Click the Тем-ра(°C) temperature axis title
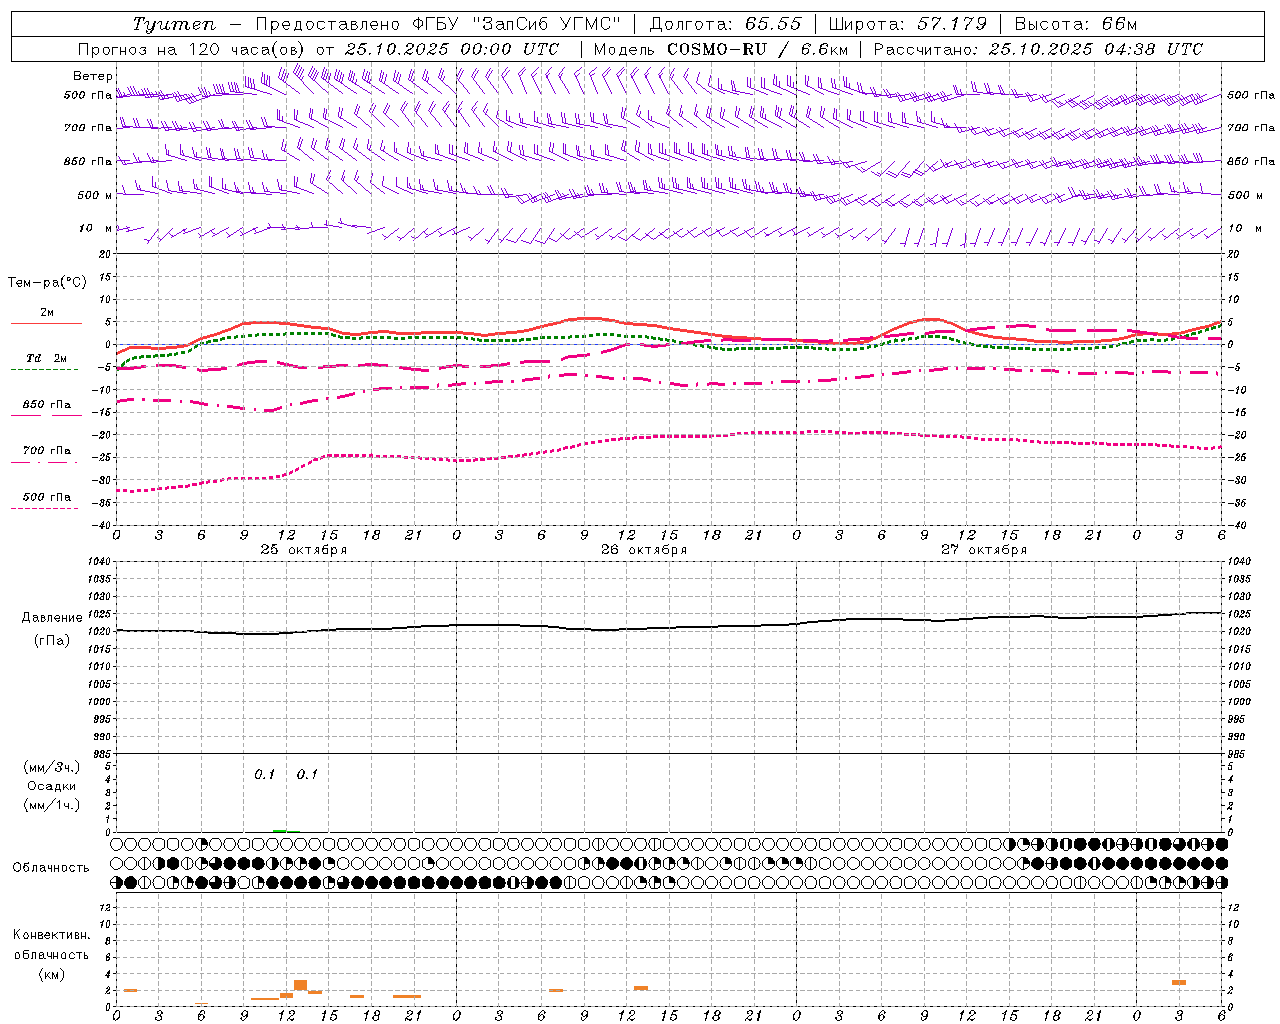This screenshot has width=1280, height=1024. (x=47, y=283)
